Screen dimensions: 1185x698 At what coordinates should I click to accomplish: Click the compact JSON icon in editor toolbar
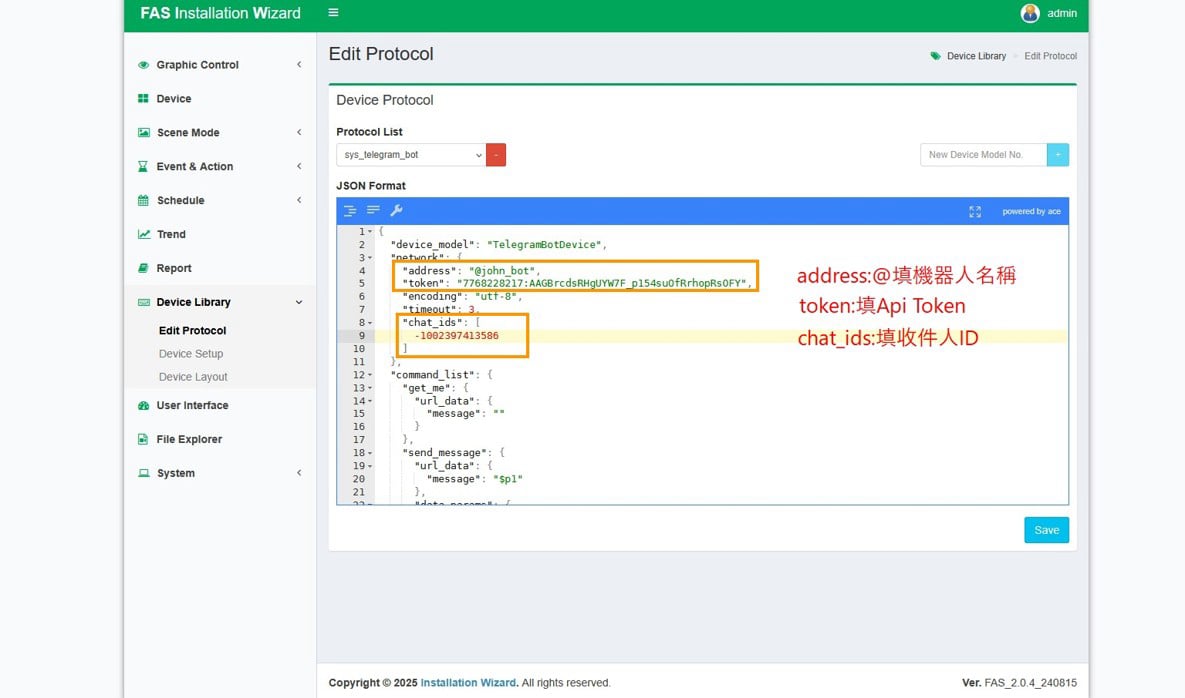(373, 211)
